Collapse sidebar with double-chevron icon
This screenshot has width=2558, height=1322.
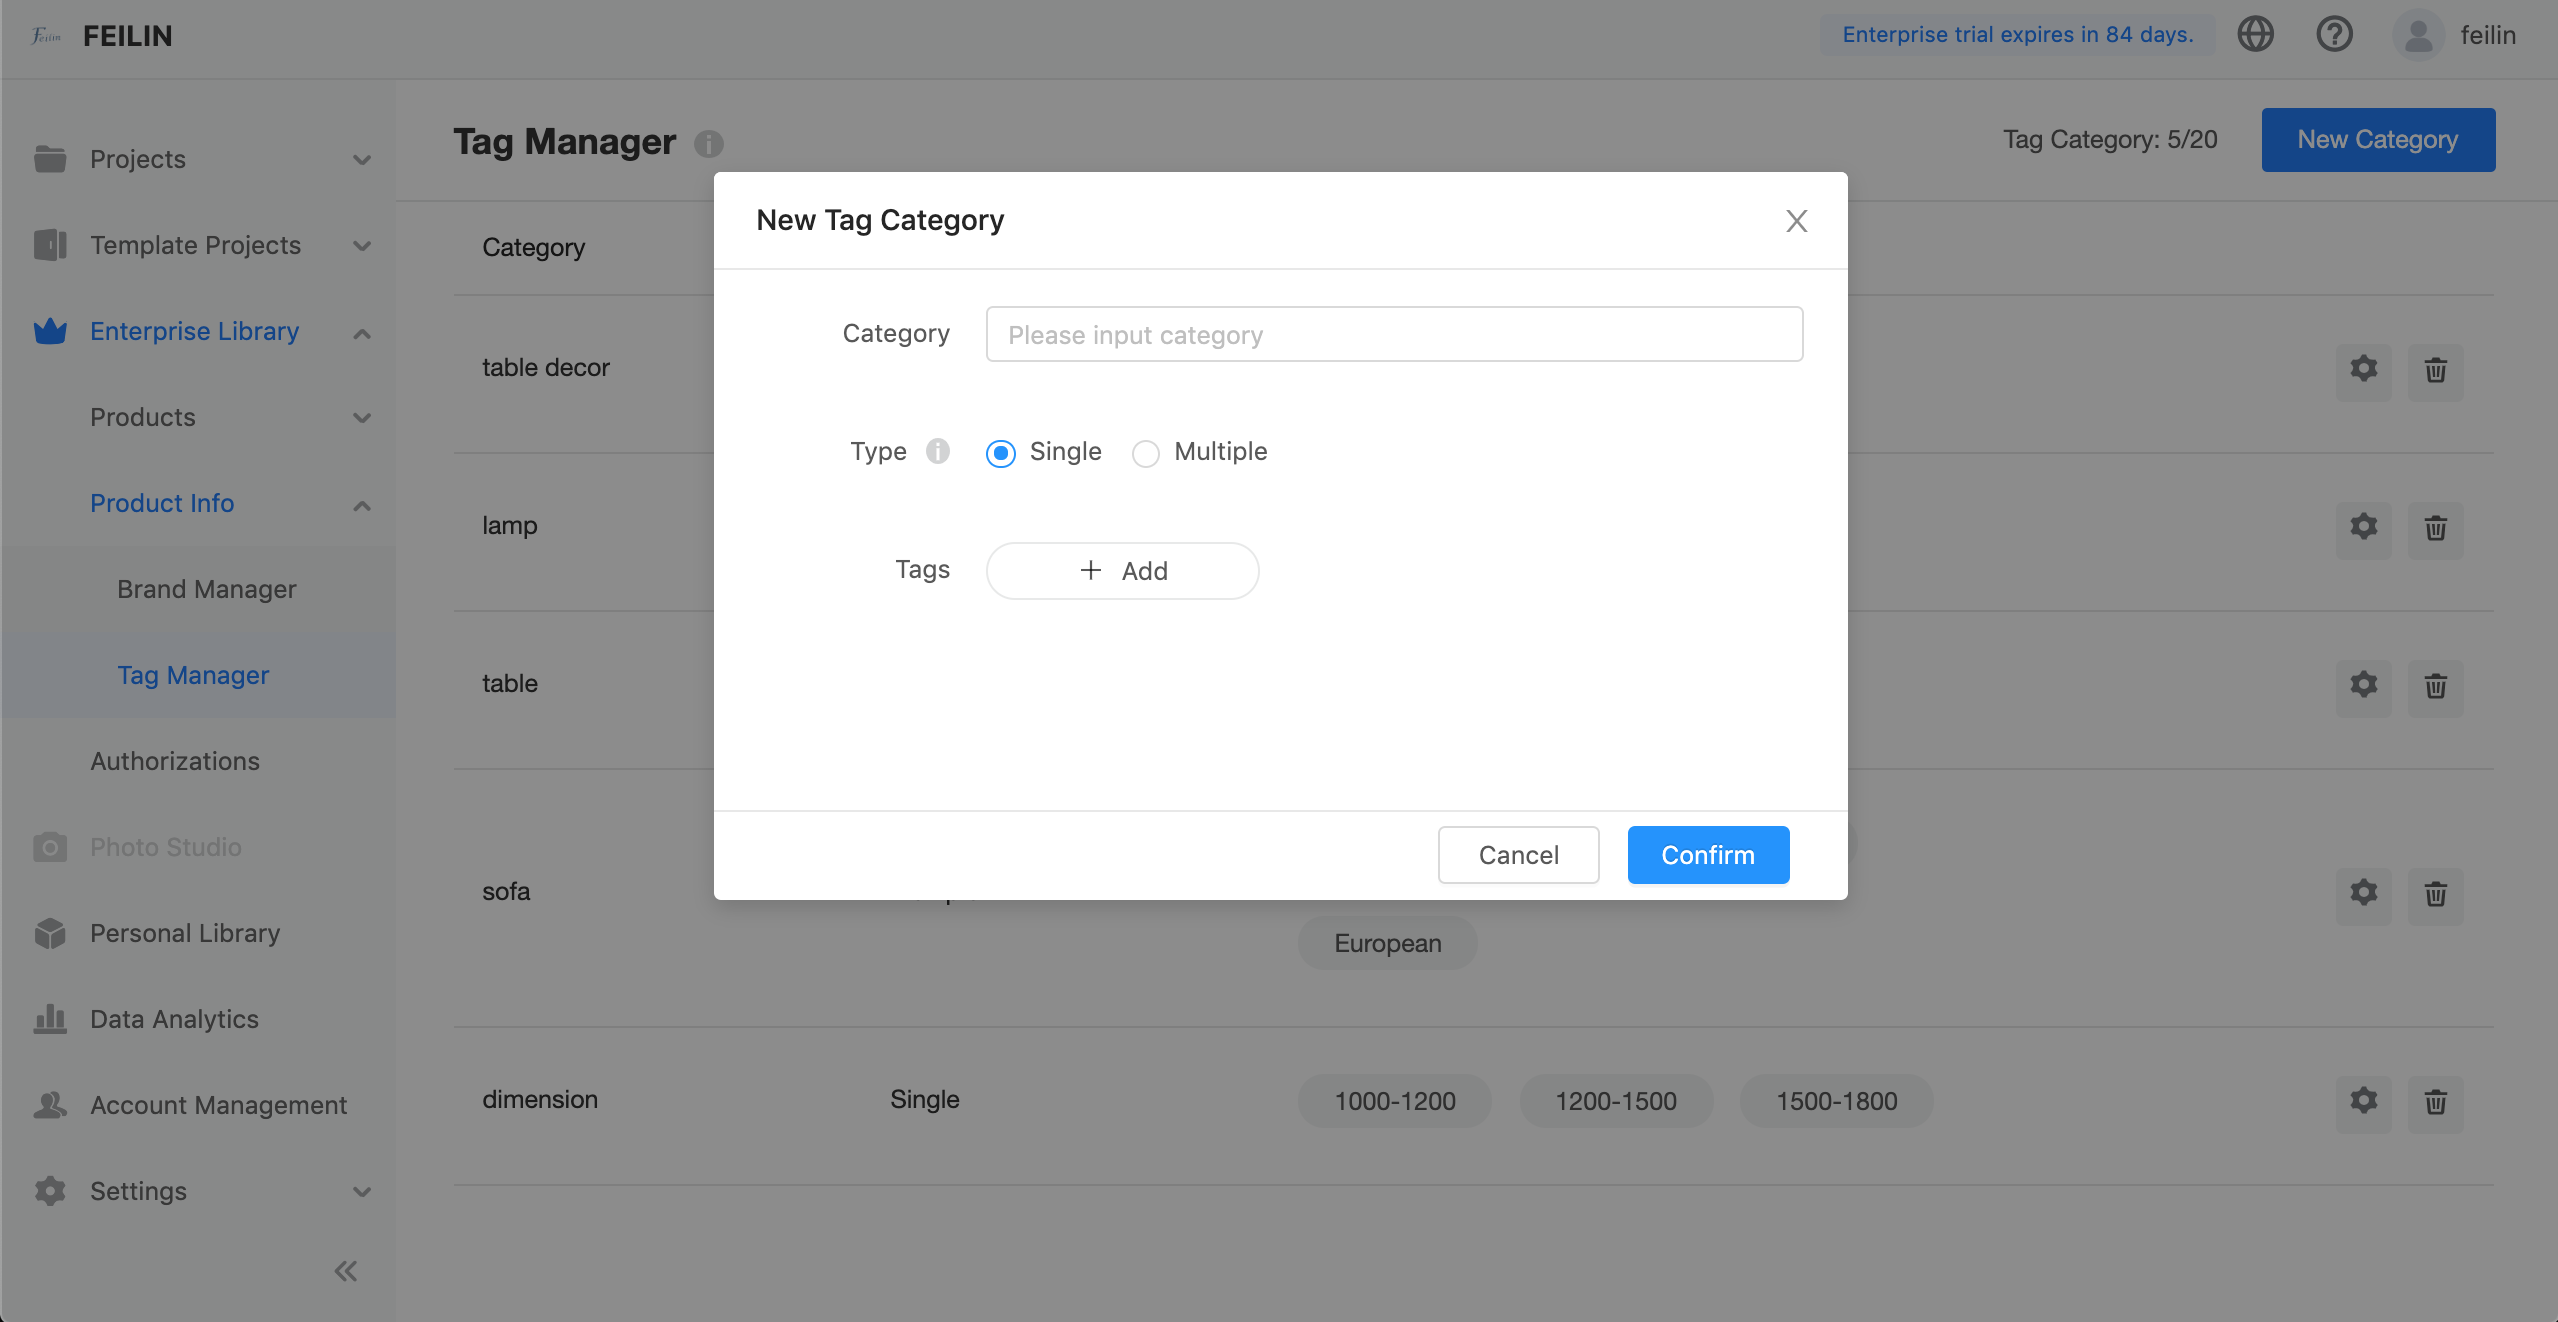346,1271
